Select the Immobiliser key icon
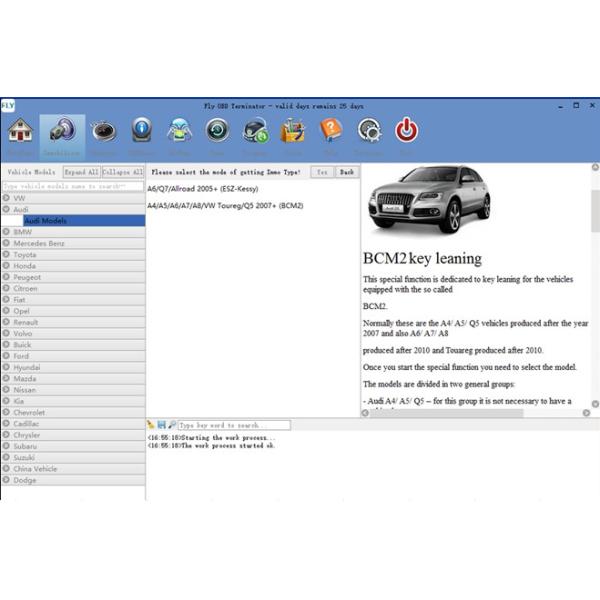The height and width of the screenshot is (600, 600). click(x=62, y=133)
